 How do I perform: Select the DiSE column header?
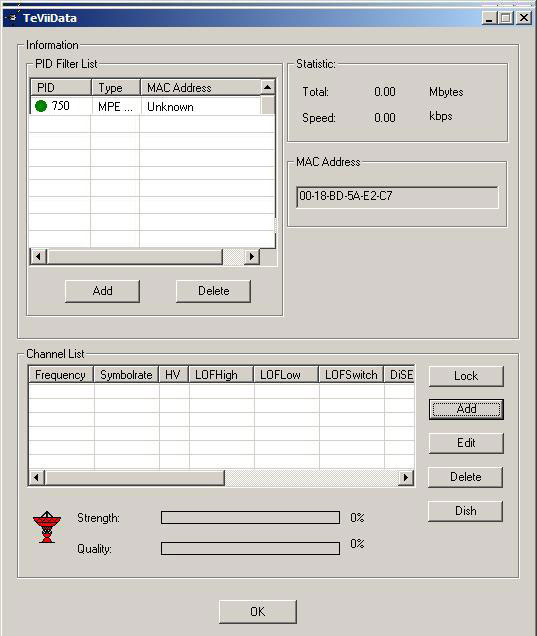click(400, 375)
